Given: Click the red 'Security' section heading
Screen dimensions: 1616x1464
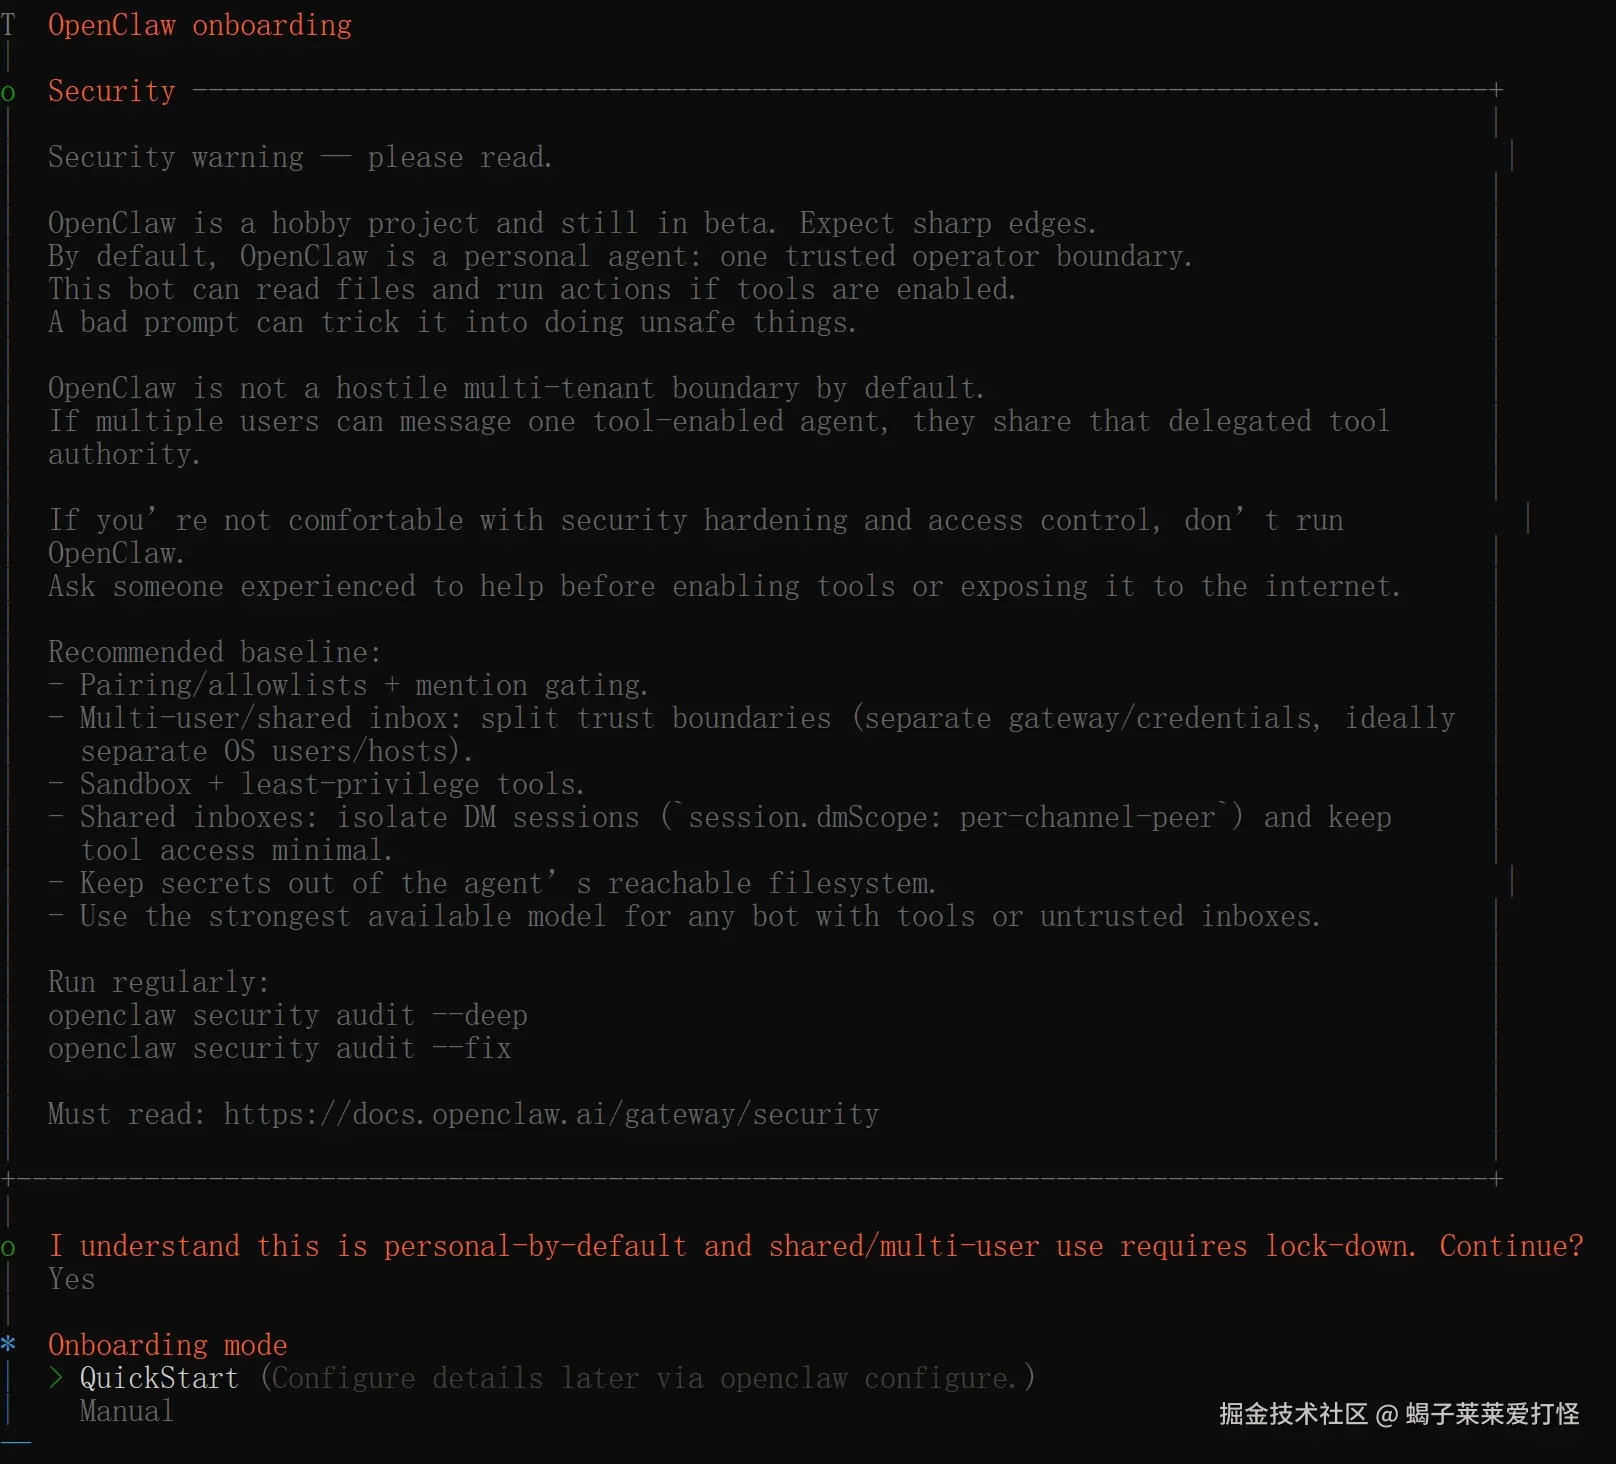Looking at the screenshot, I should [x=111, y=91].
